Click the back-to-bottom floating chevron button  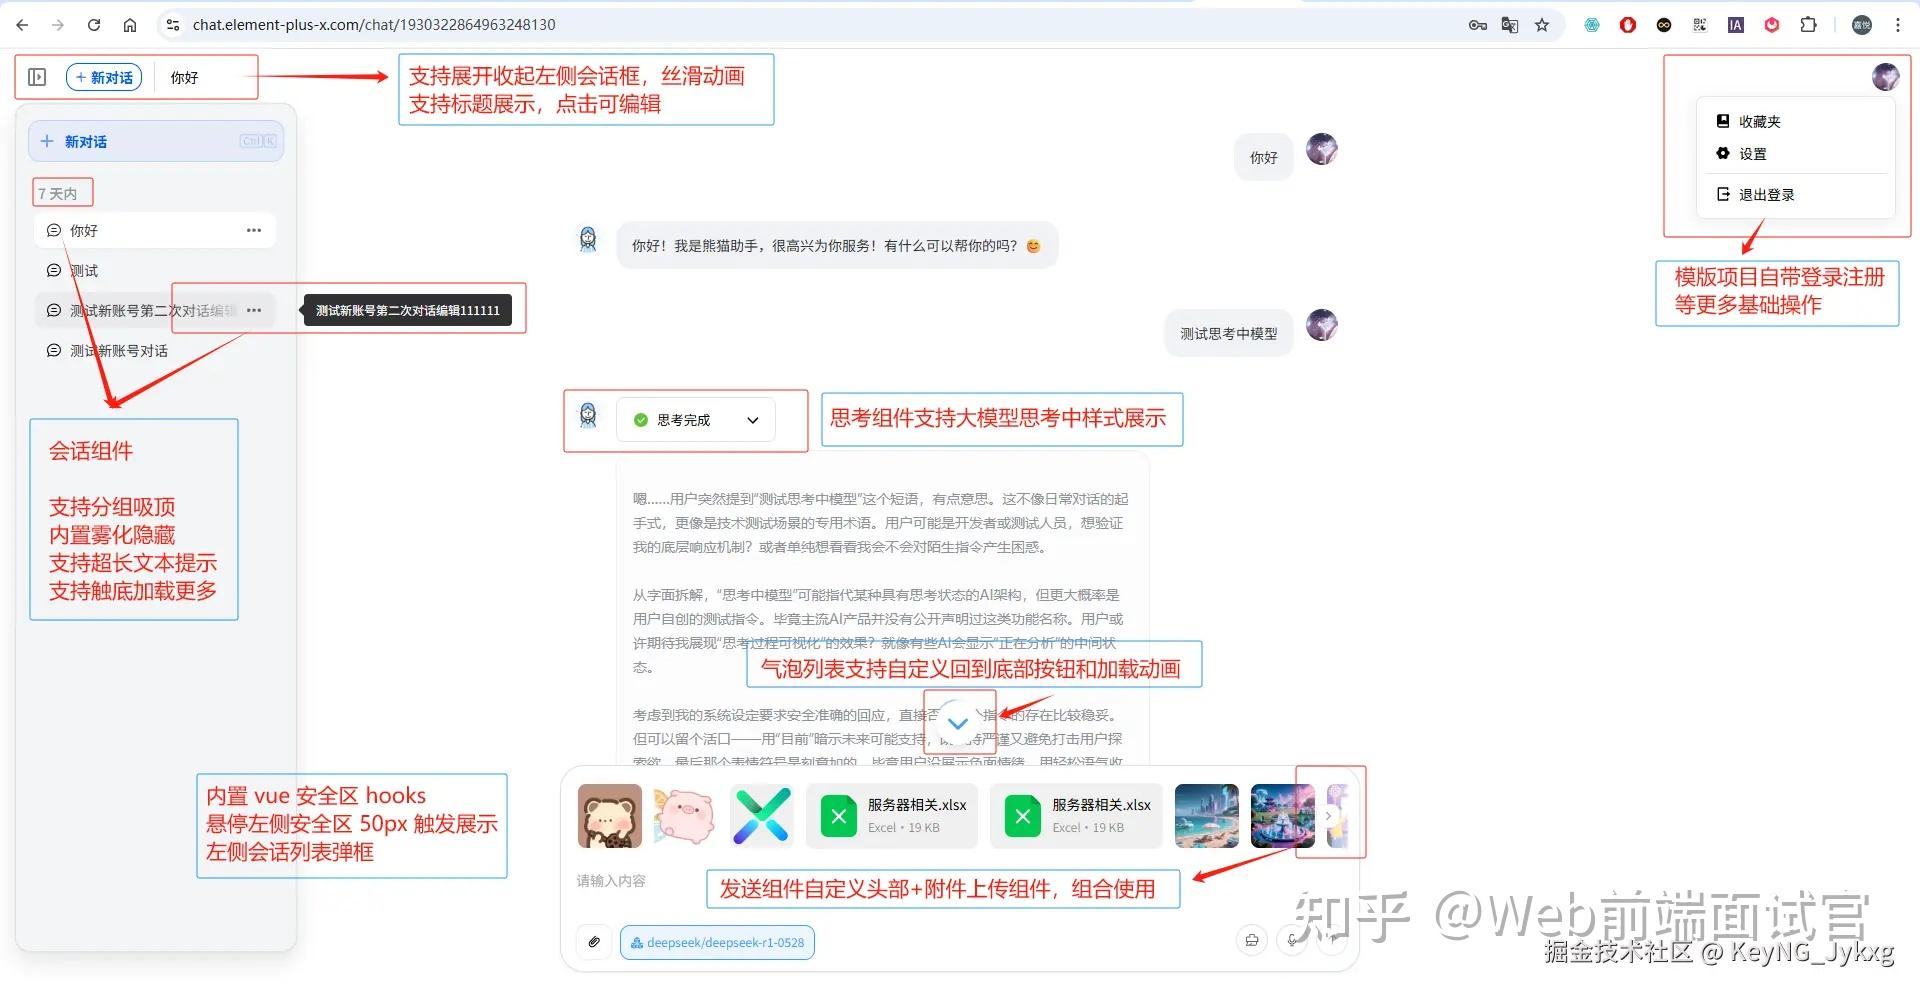click(959, 722)
